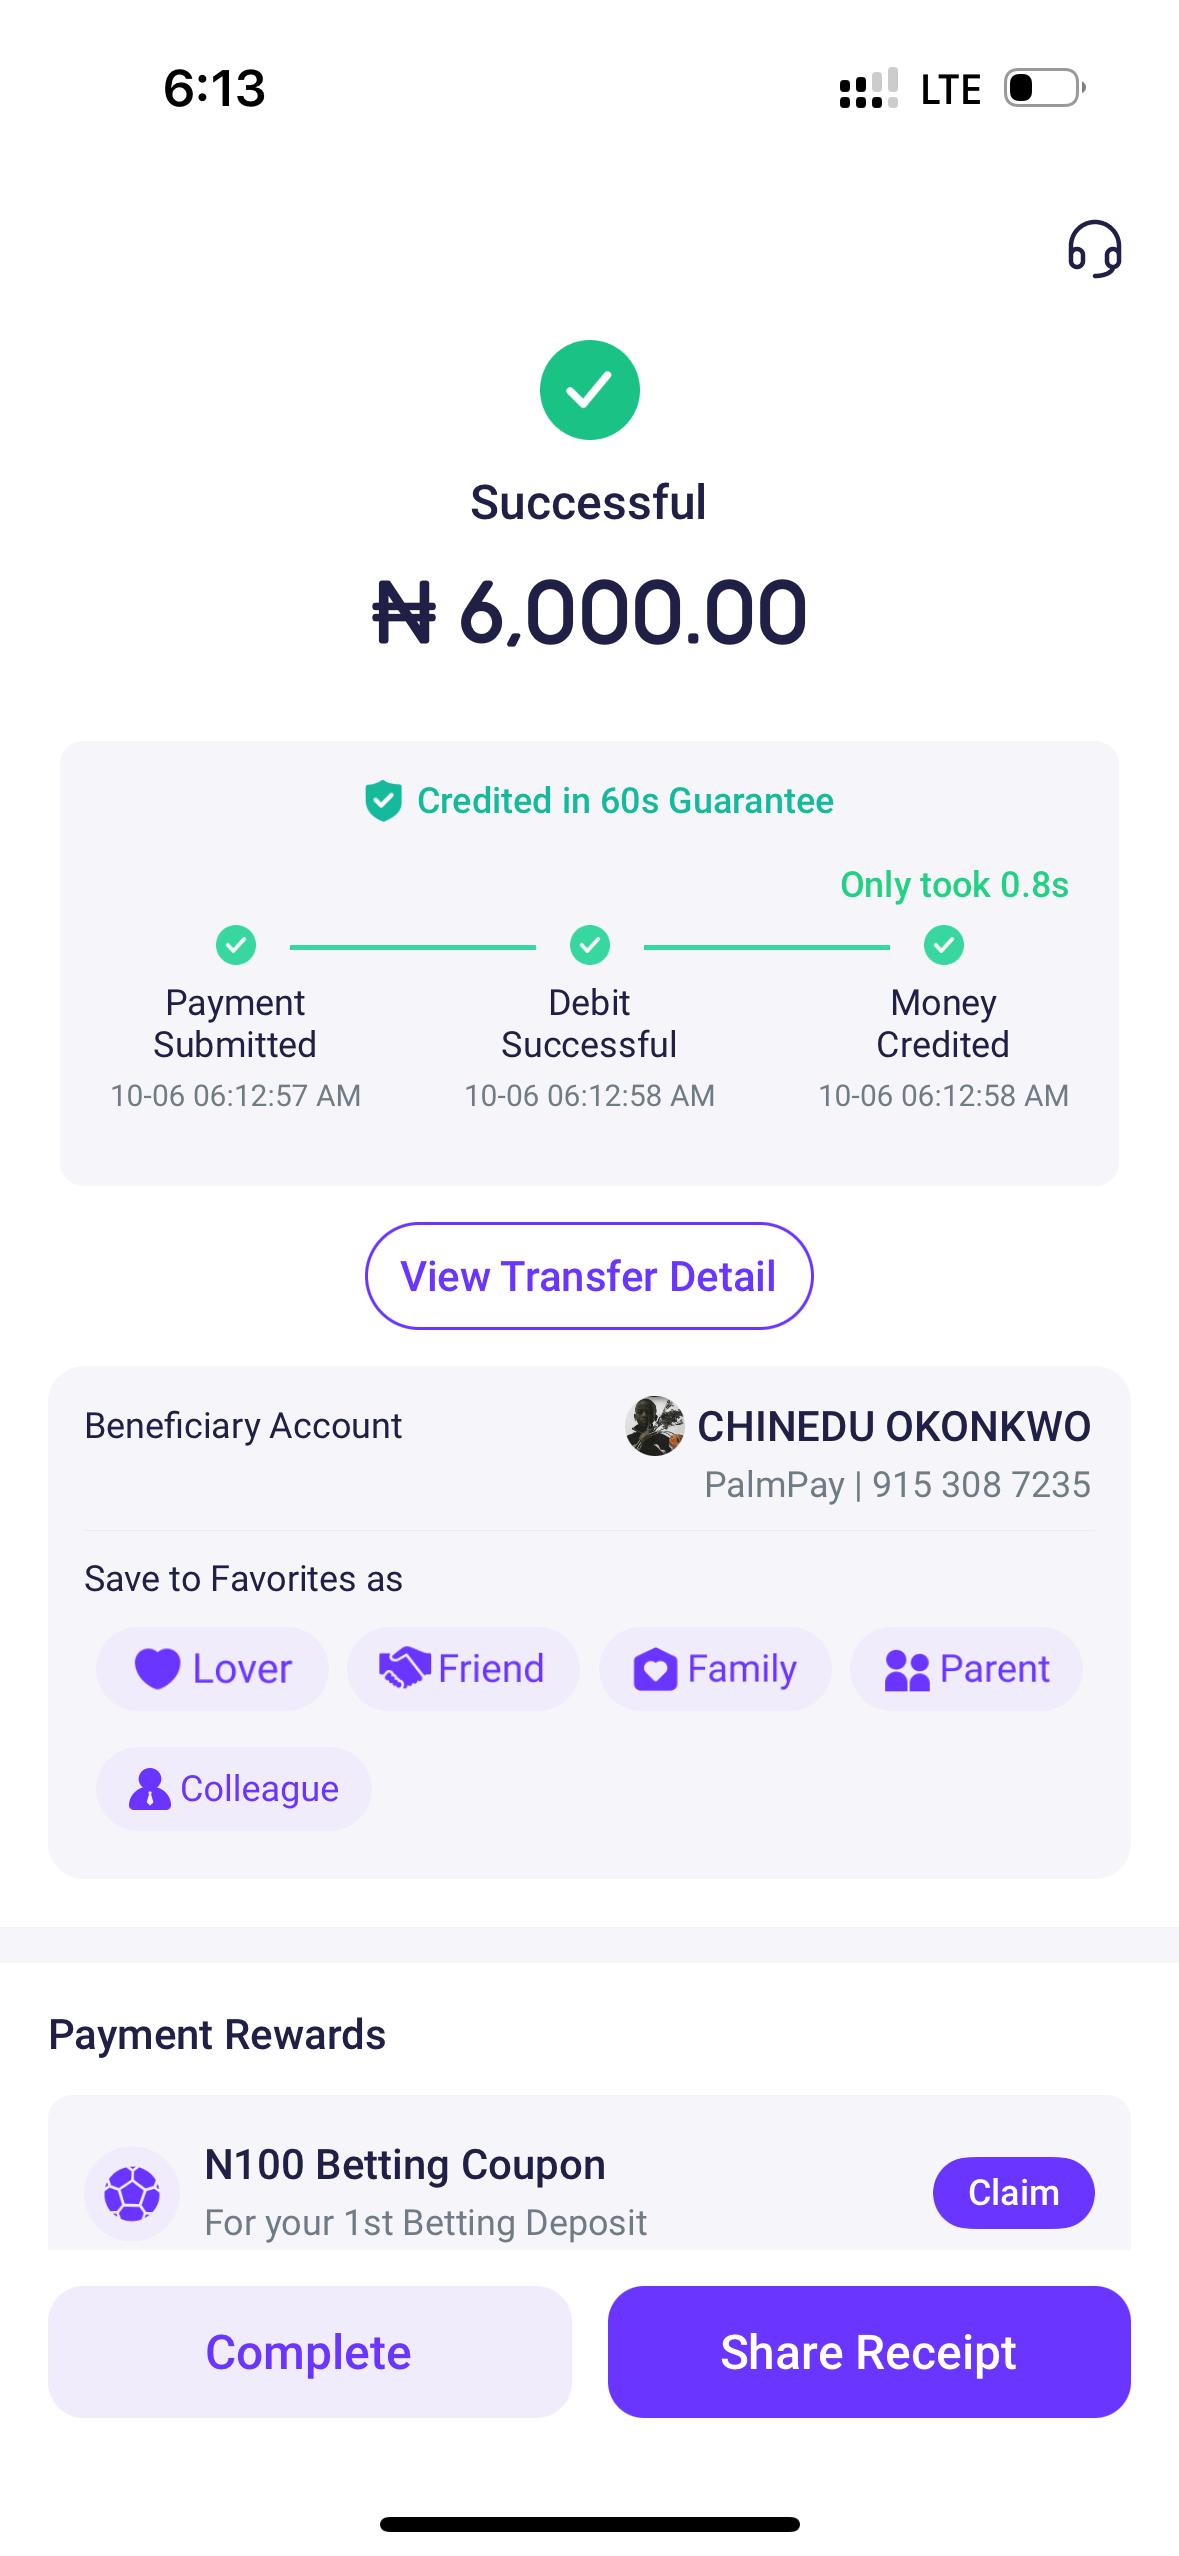The height and width of the screenshot is (2556, 1179).
Task: Tap the battery indicator in status bar
Action: point(1044,88)
